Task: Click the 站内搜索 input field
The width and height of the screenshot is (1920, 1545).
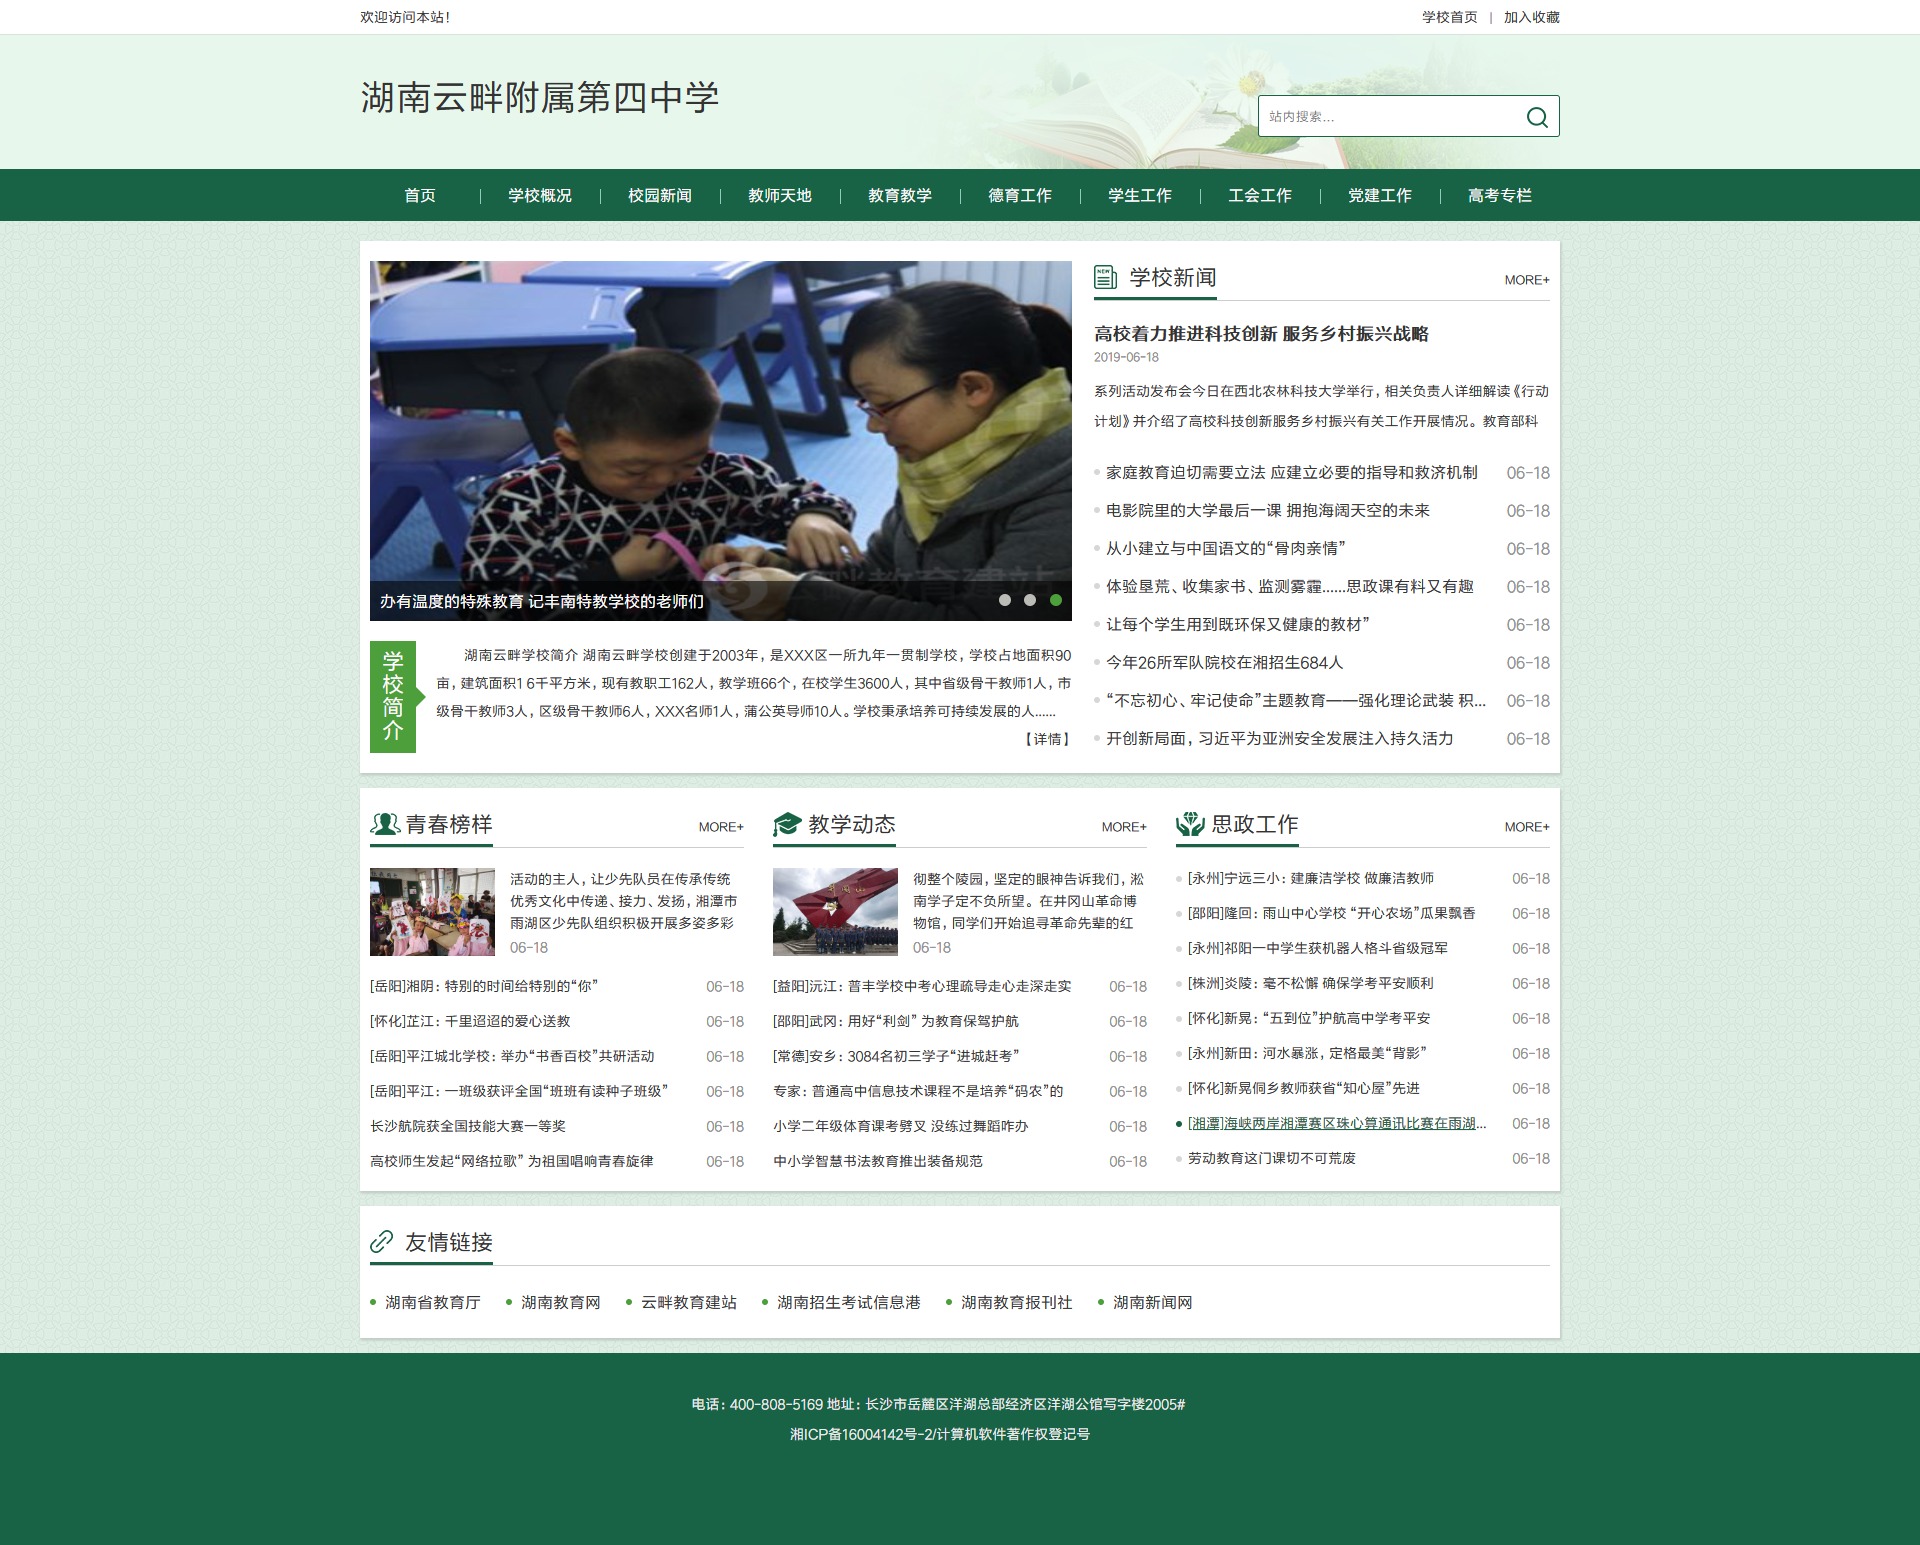Action: (x=1390, y=117)
